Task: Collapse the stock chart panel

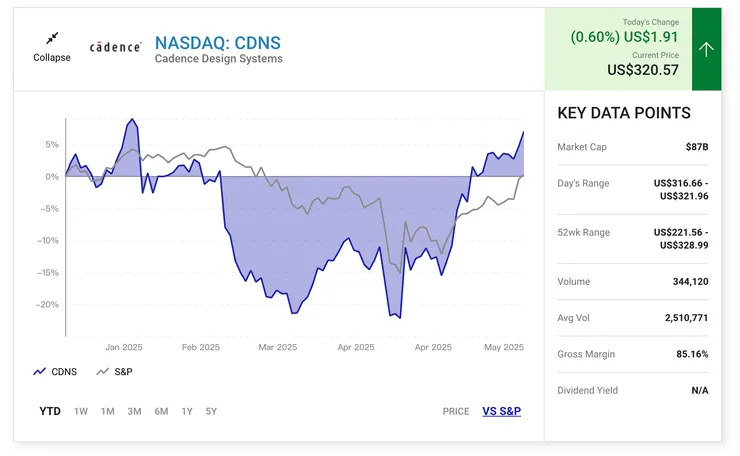Action: coord(52,57)
